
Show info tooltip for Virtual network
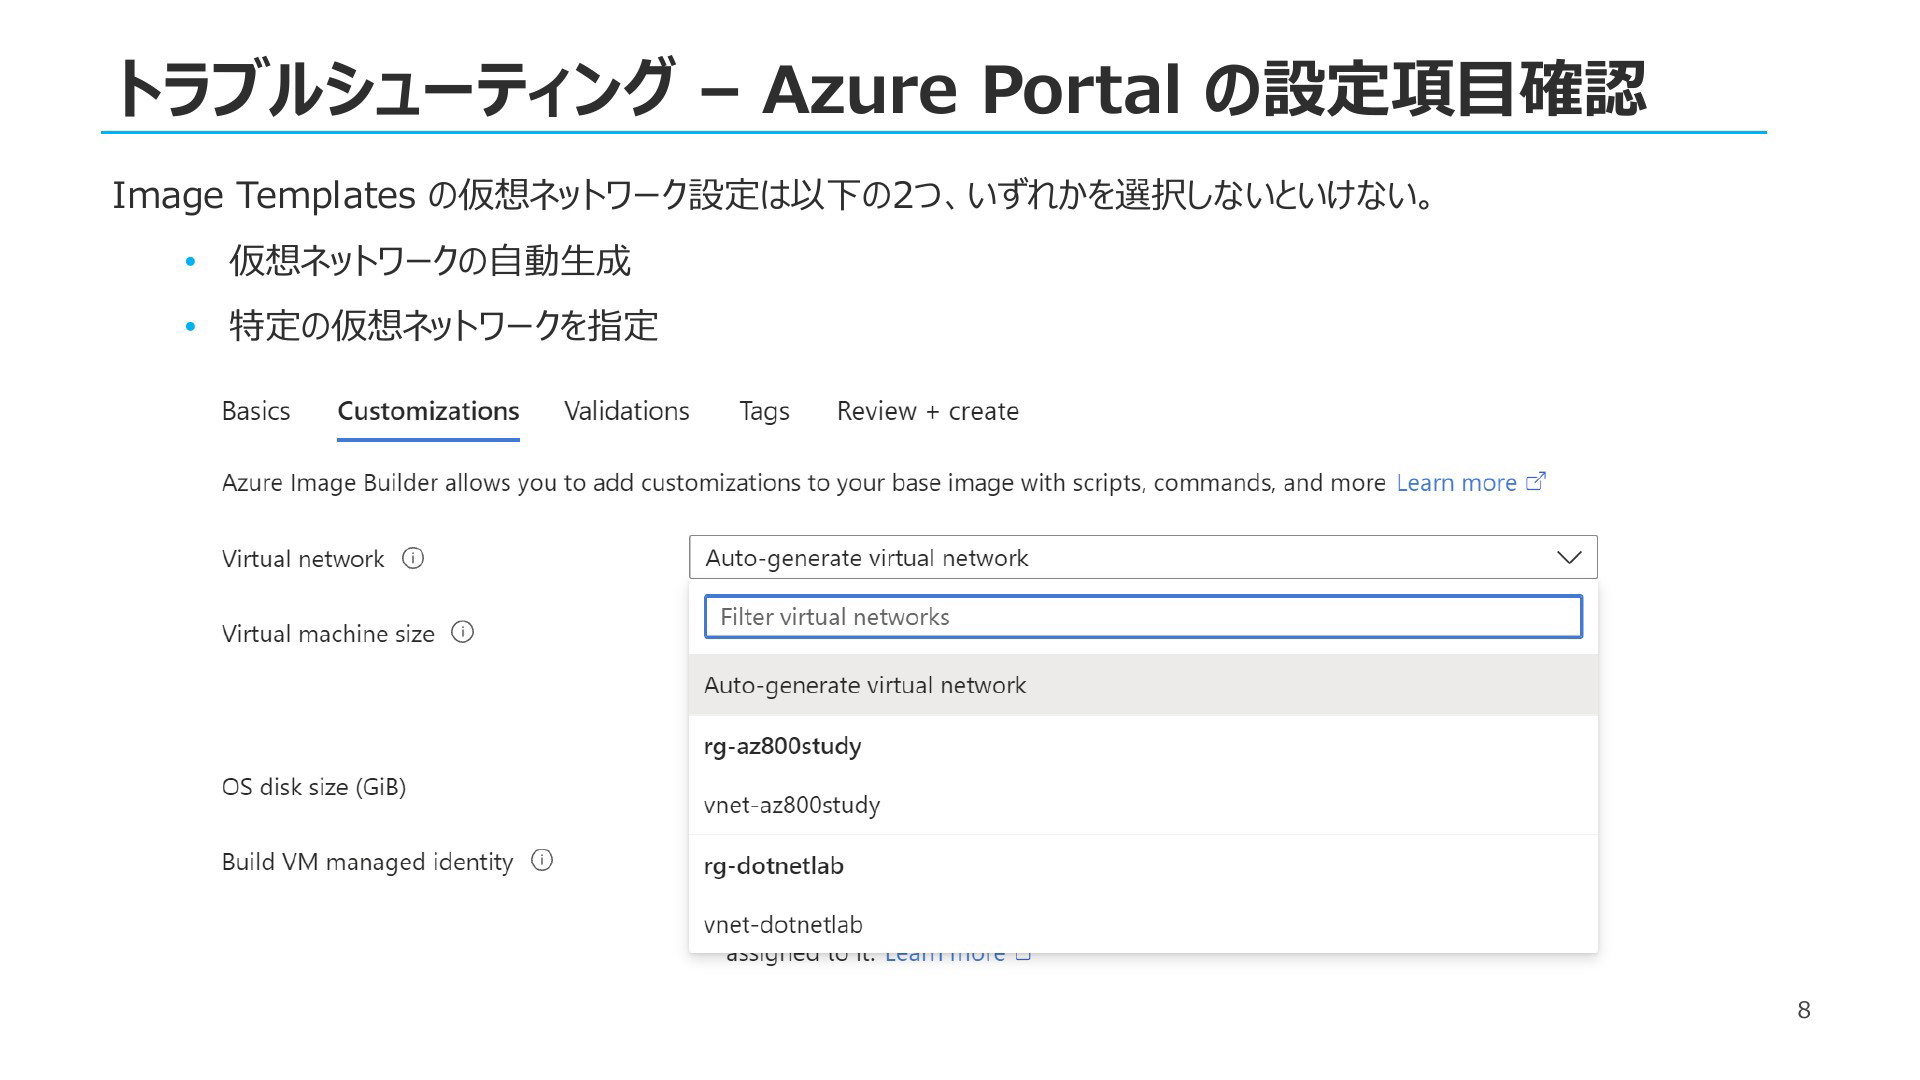coord(413,558)
